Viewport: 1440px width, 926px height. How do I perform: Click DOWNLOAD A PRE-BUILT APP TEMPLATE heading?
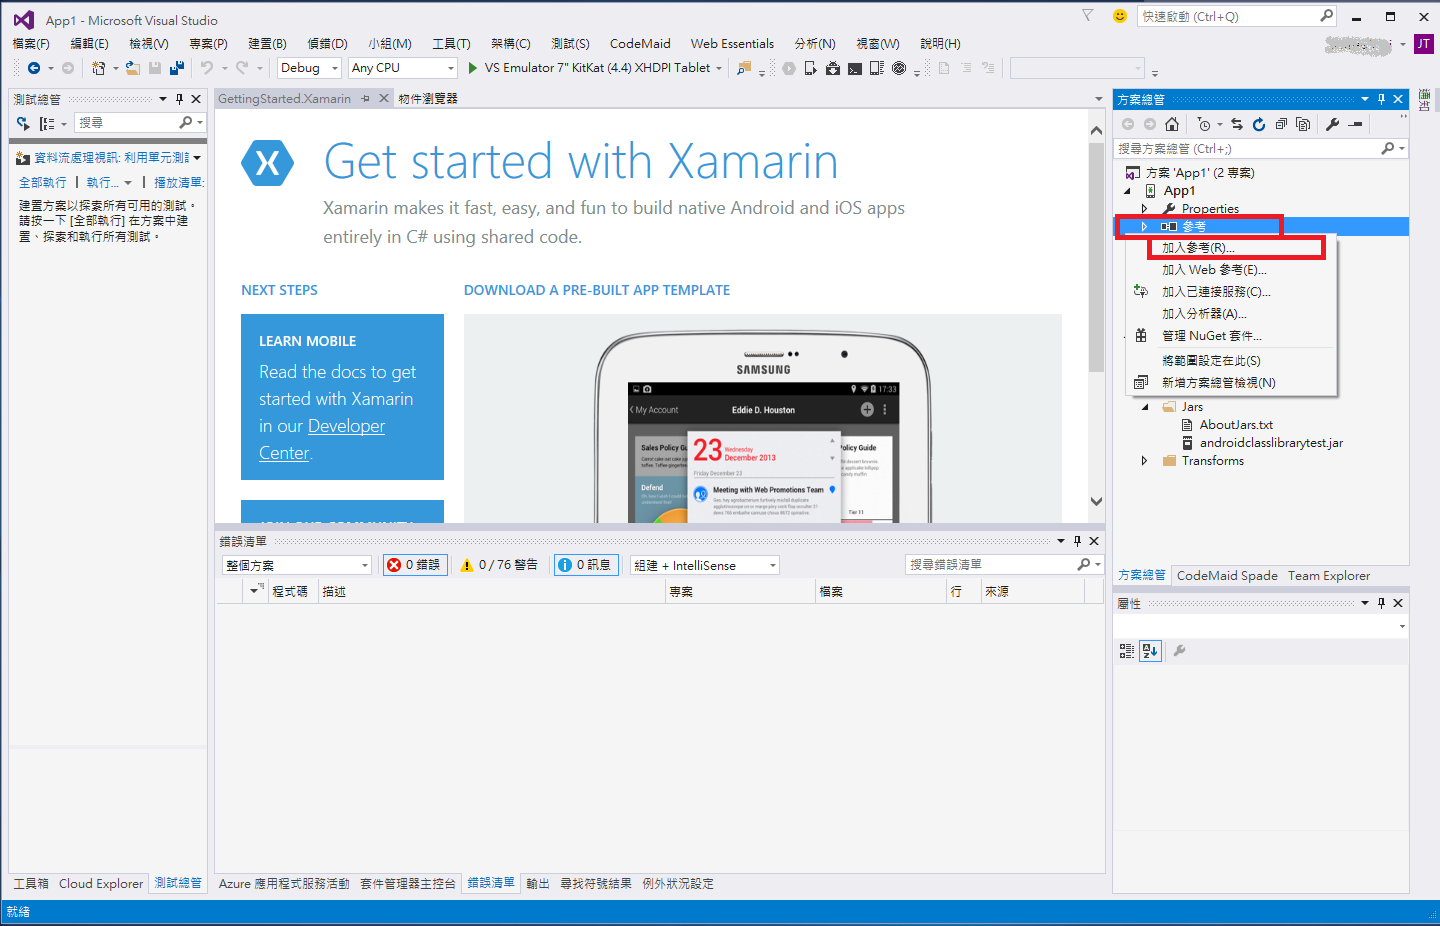(597, 290)
